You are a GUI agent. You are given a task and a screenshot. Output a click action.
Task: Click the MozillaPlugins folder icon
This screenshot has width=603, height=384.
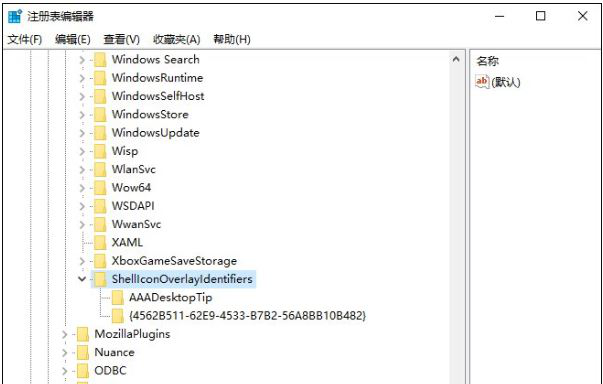(x=83, y=334)
